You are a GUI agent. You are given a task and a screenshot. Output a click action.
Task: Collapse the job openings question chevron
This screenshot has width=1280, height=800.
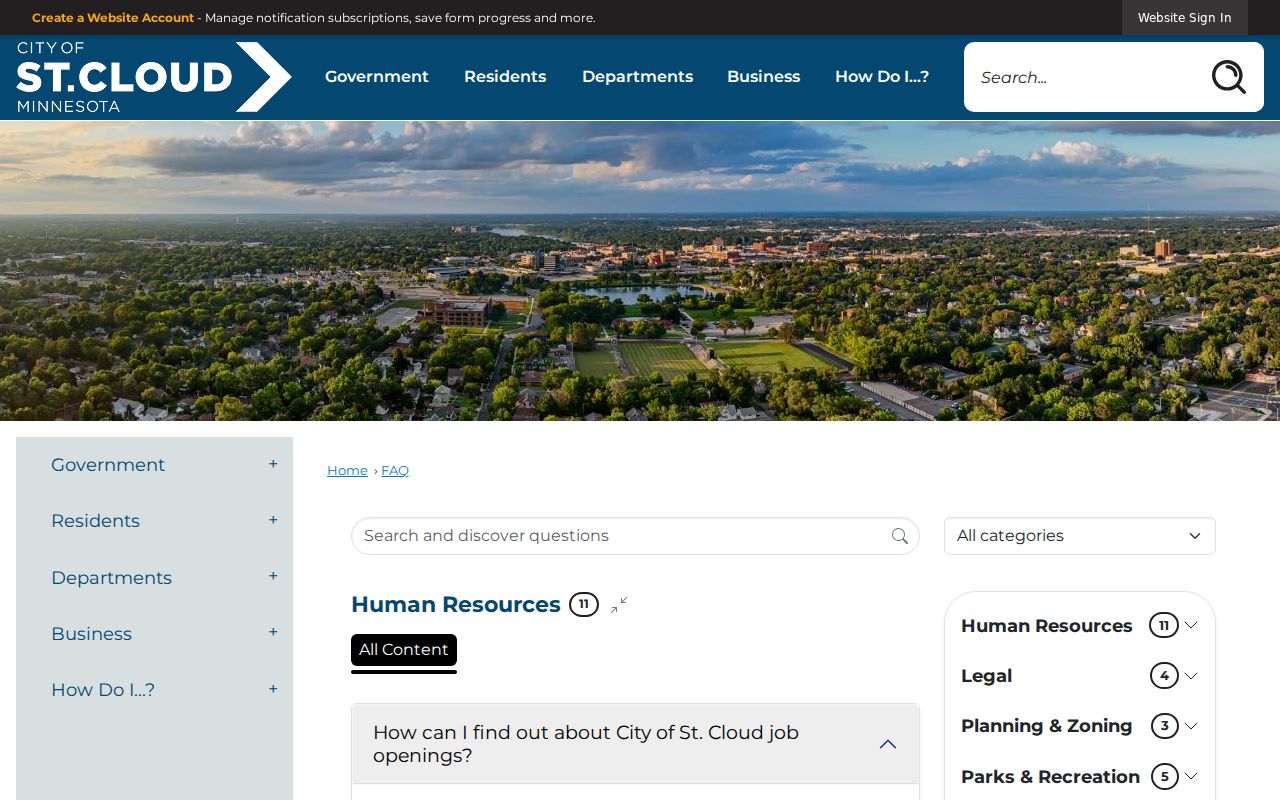[x=887, y=744]
